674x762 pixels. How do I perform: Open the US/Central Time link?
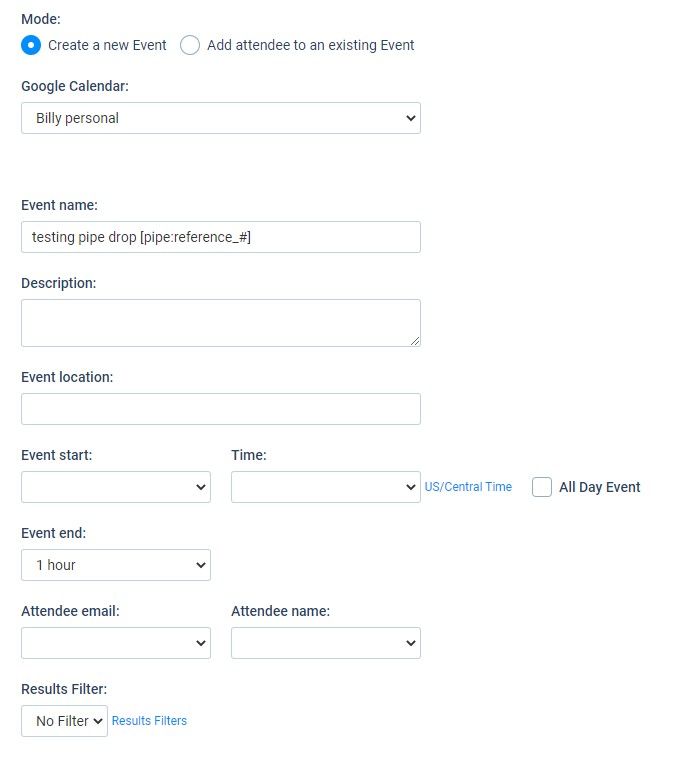click(x=468, y=487)
